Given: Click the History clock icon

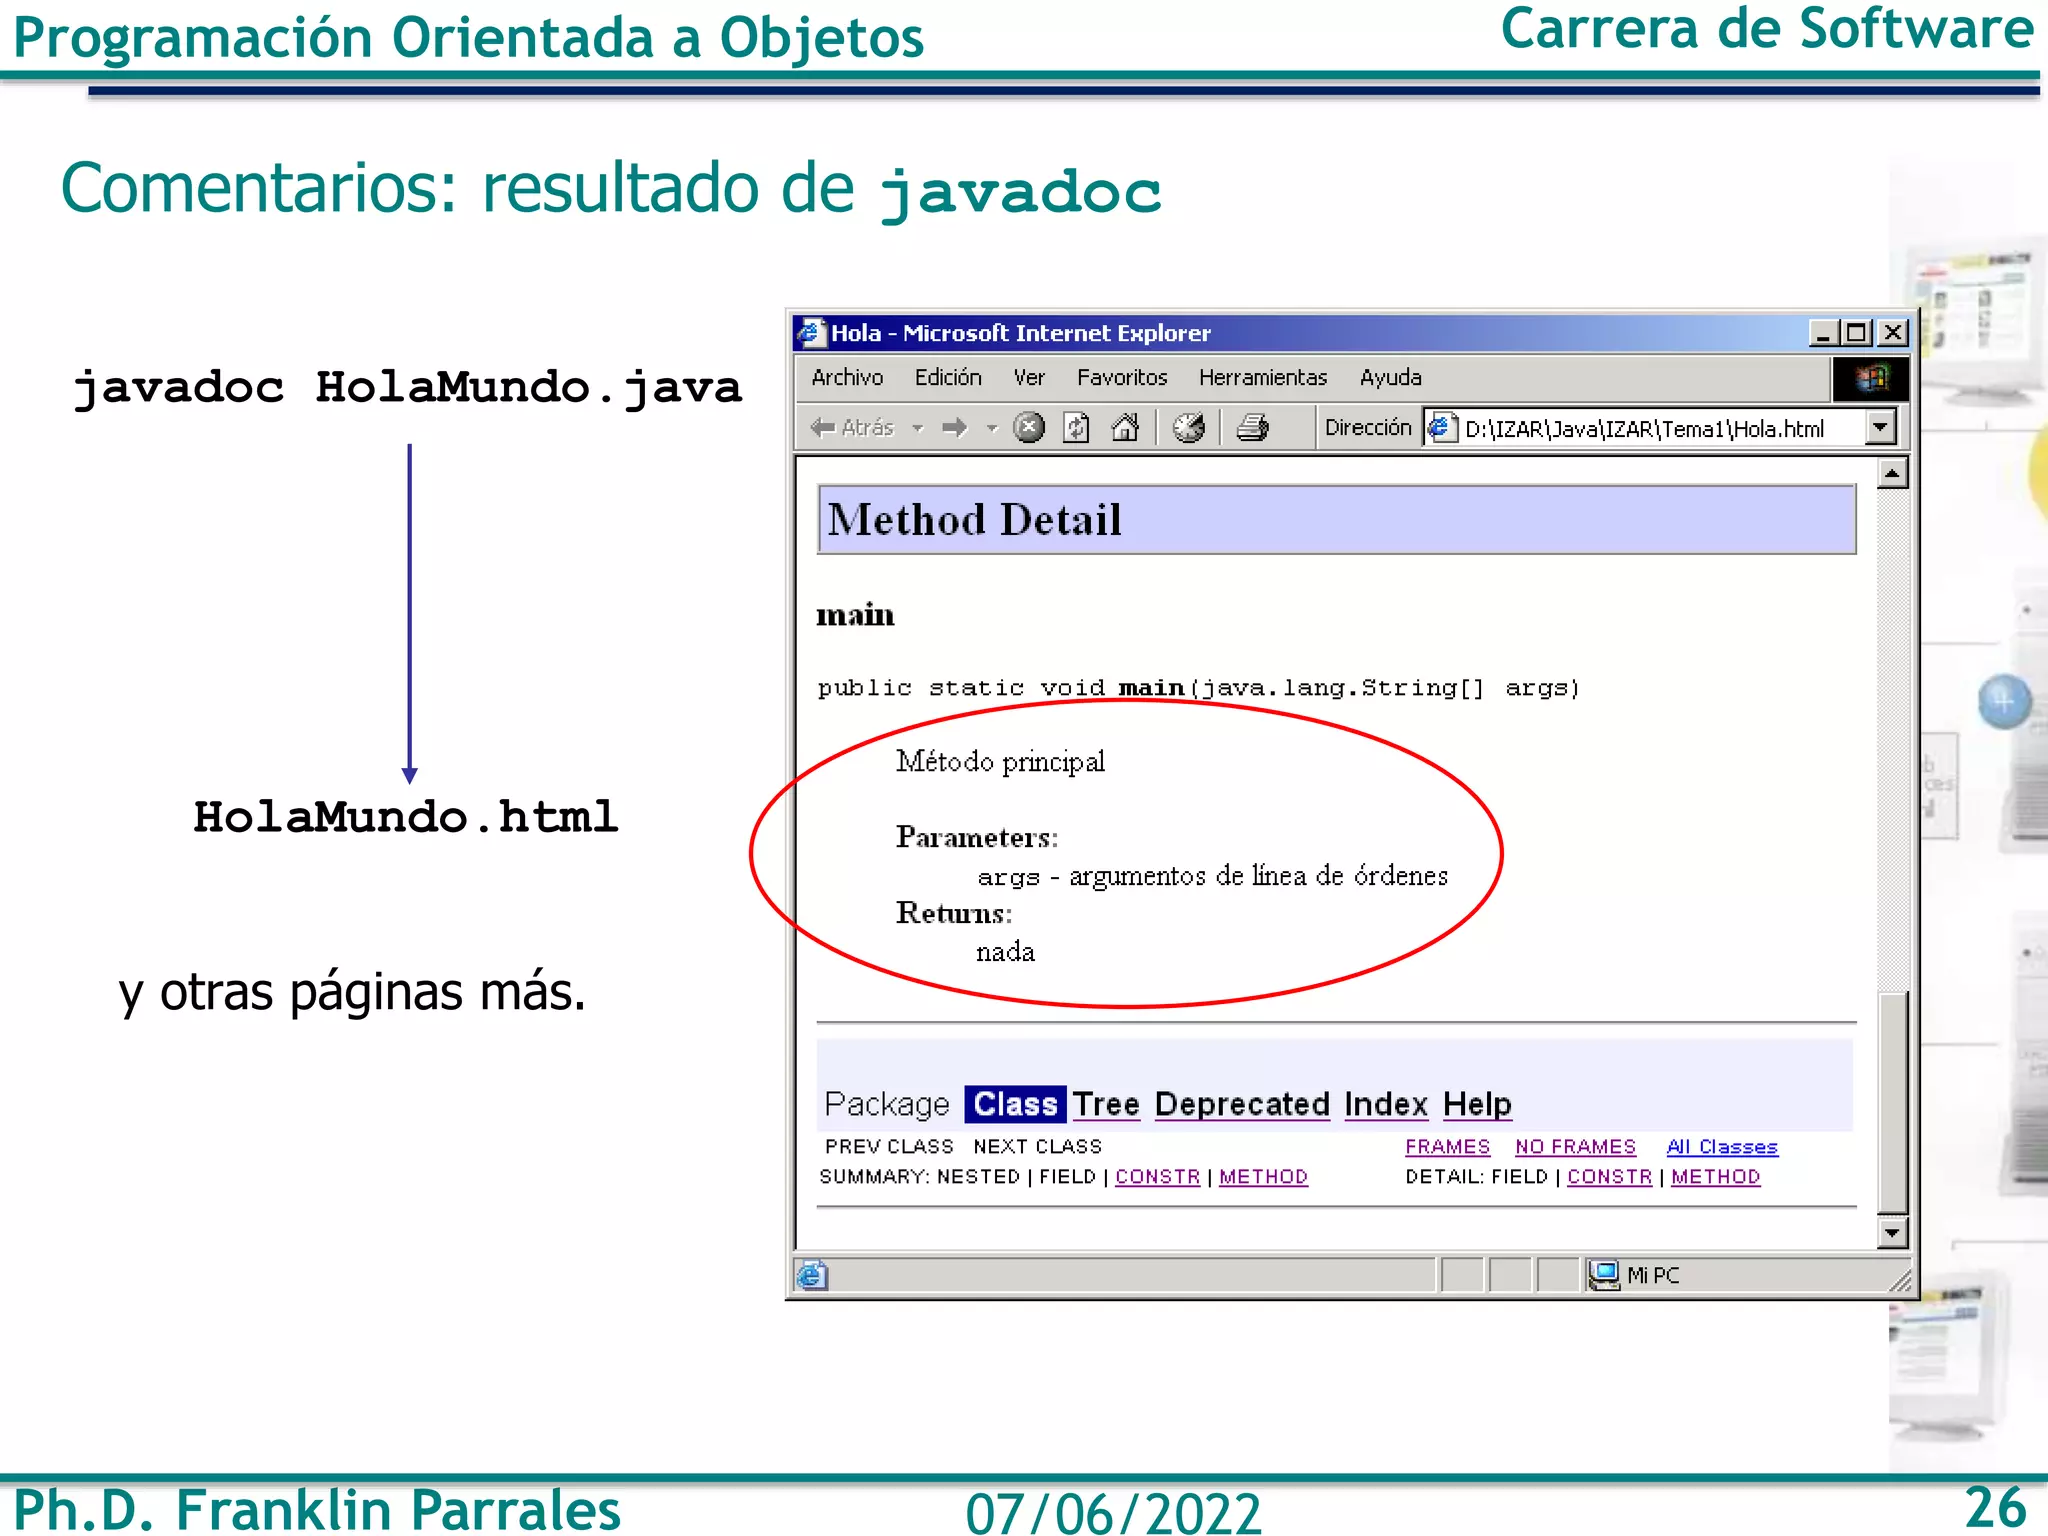Looking at the screenshot, I should tap(1189, 428).
